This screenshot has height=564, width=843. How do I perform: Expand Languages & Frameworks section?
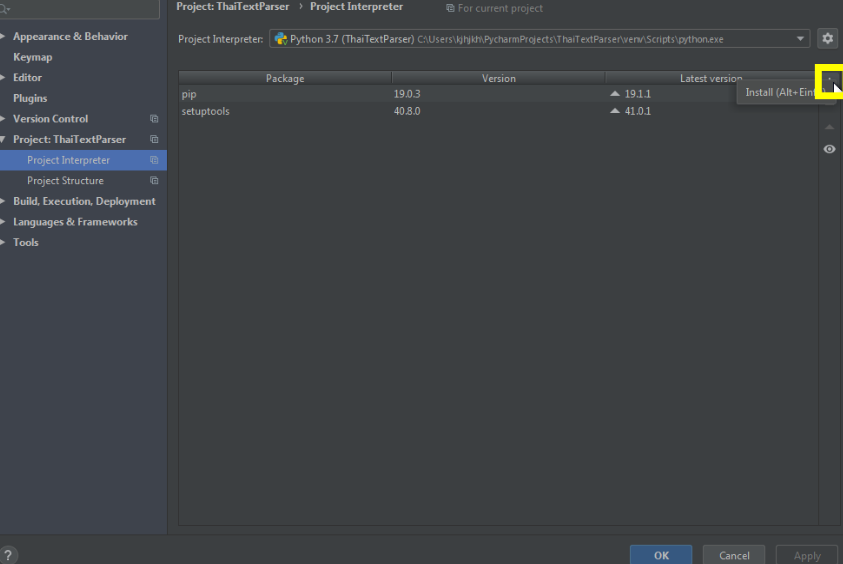3,222
